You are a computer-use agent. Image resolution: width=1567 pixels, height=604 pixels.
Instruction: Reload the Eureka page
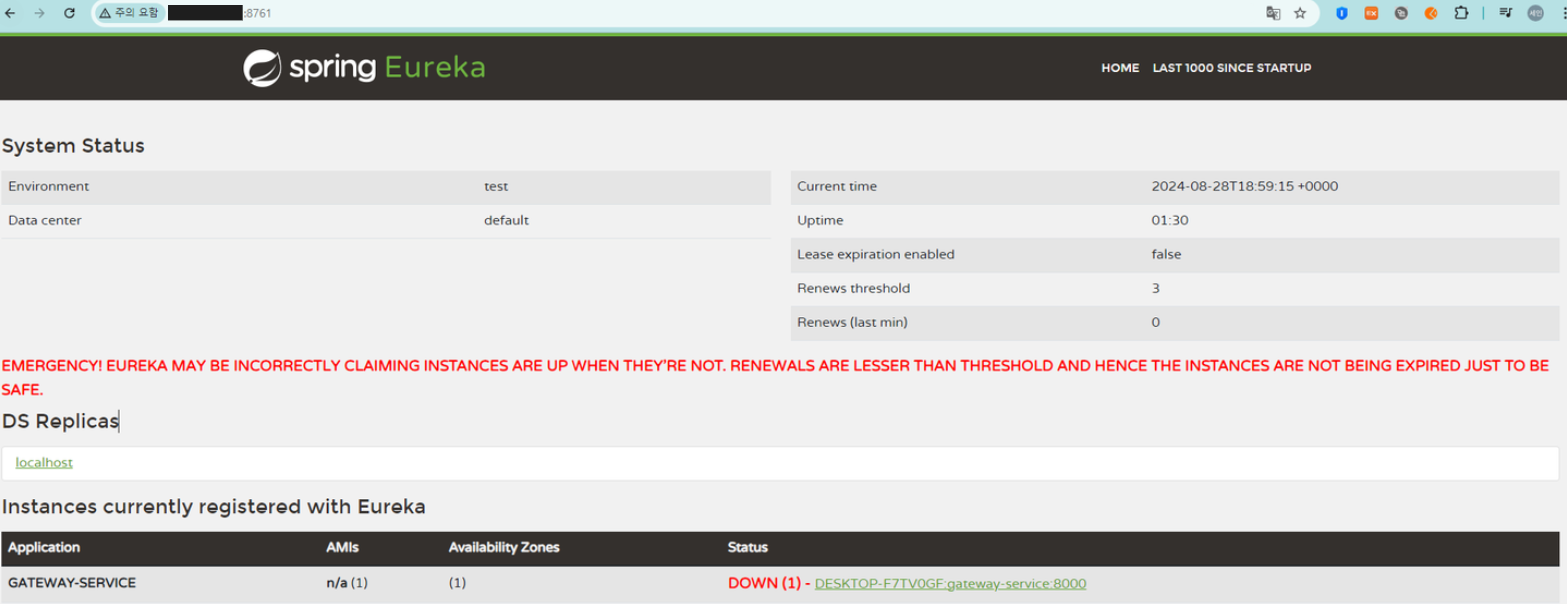click(69, 13)
